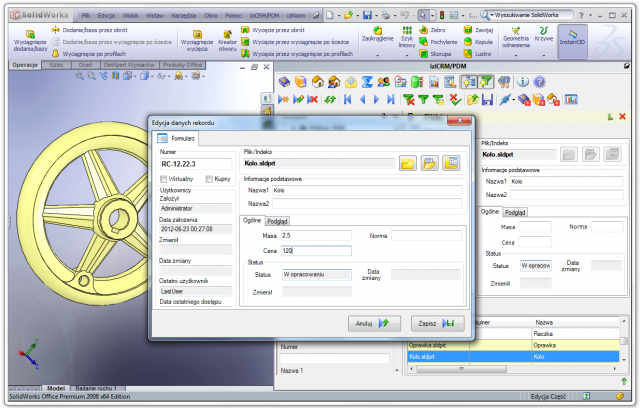Click Kreator otworu hole wizard tool
This screenshot has width=640, height=408.
point(227,41)
